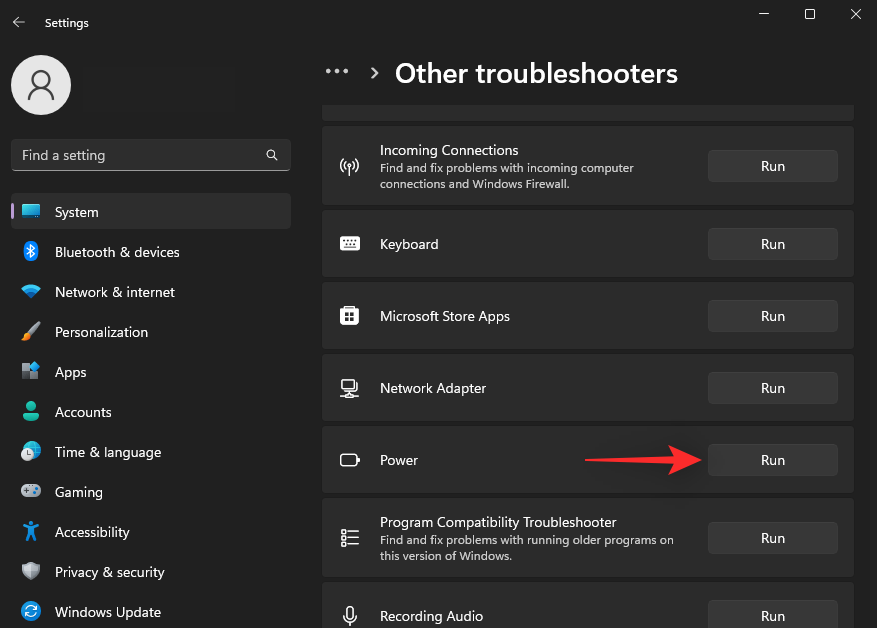
Task: Click the Windows Update icon in sidebar
Action: [x=31, y=612]
